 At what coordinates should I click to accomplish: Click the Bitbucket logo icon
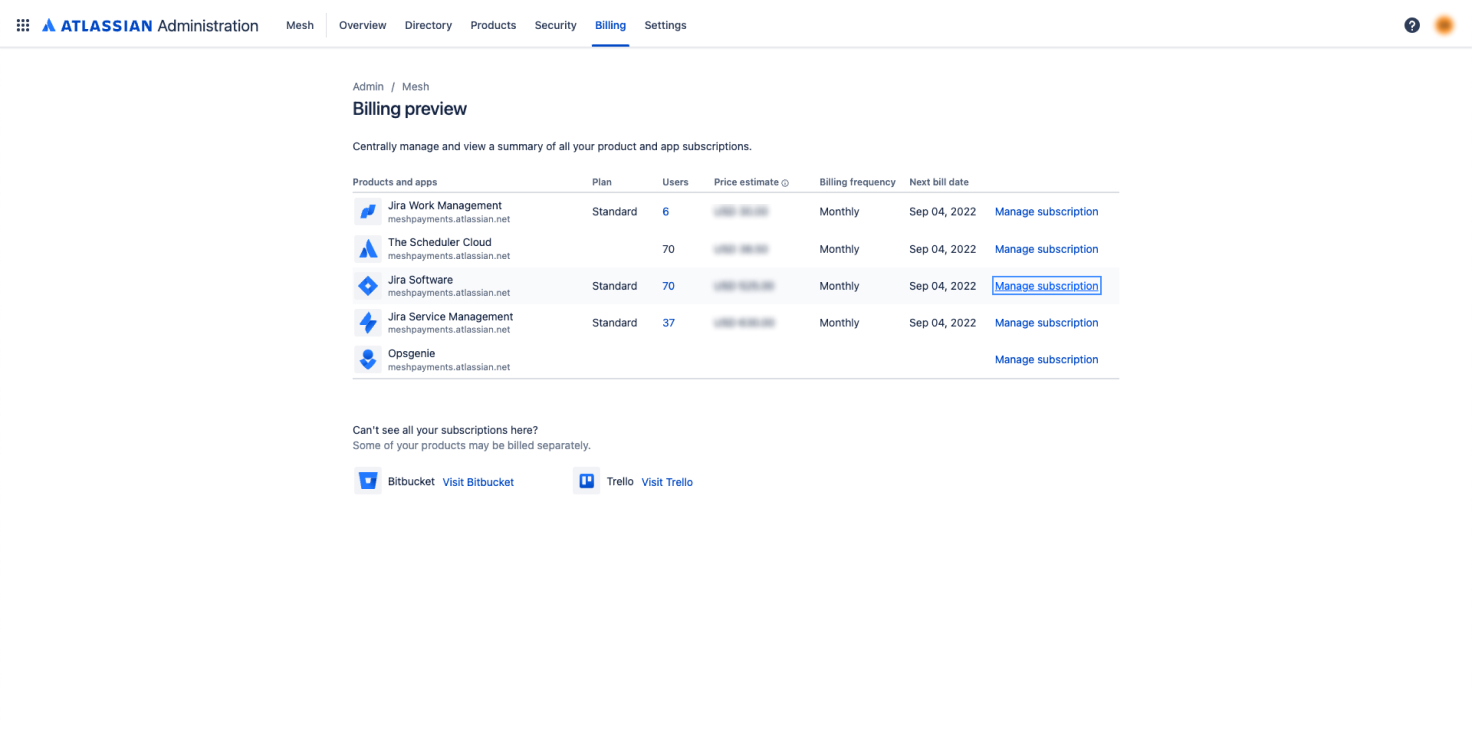pos(368,481)
